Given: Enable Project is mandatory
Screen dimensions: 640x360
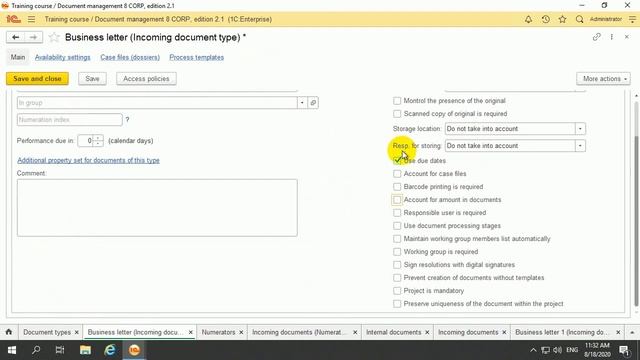Looking at the screenshot, I should tap(397, 291).
